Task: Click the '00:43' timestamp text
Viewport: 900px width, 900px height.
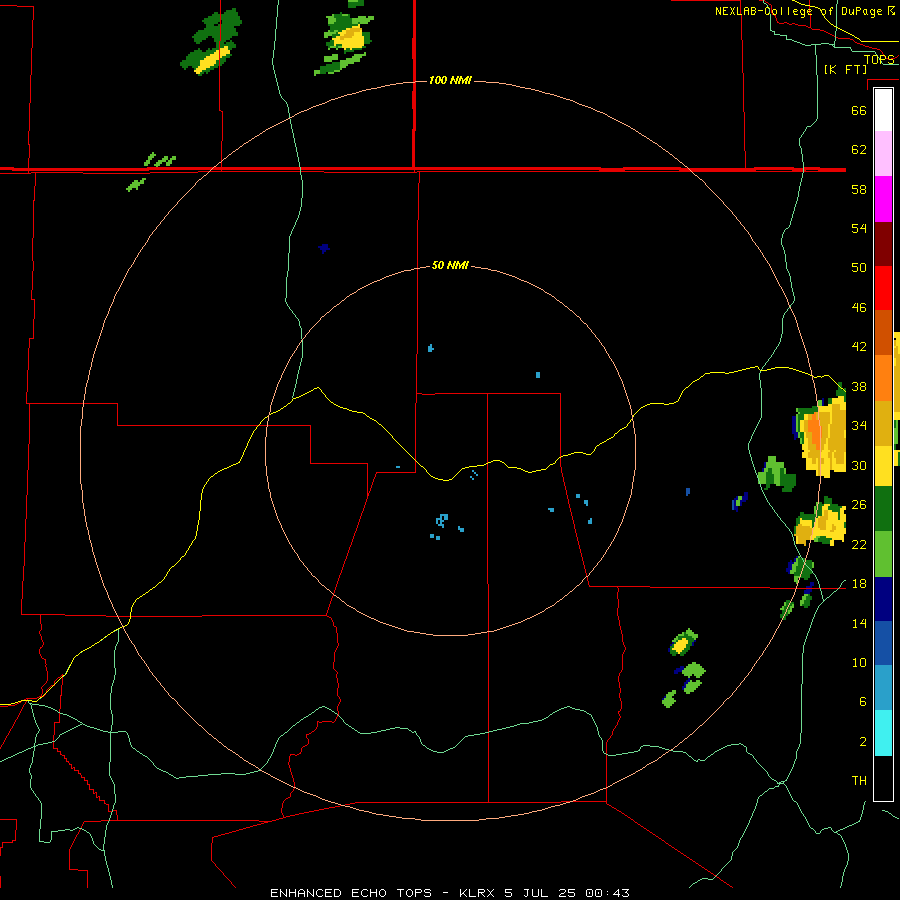Action: point(607,893)
